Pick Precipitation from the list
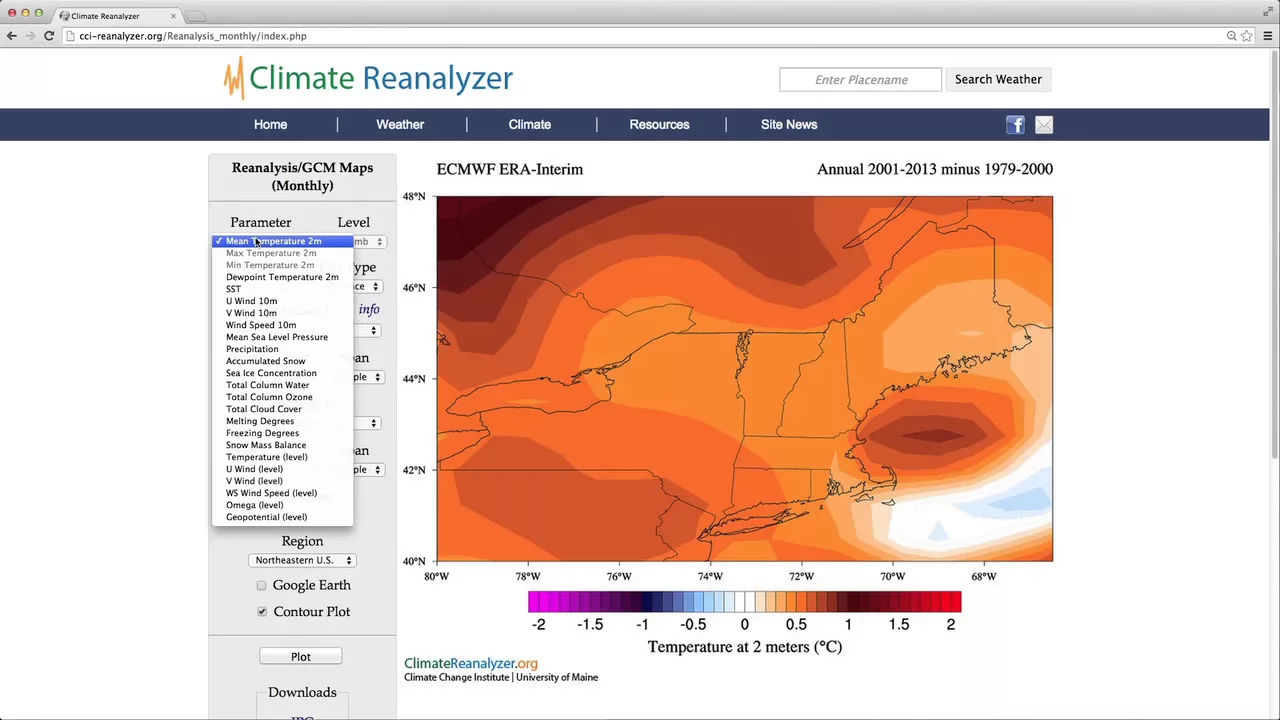This screenshot has width=1280, height=720. tap(282, 349)
